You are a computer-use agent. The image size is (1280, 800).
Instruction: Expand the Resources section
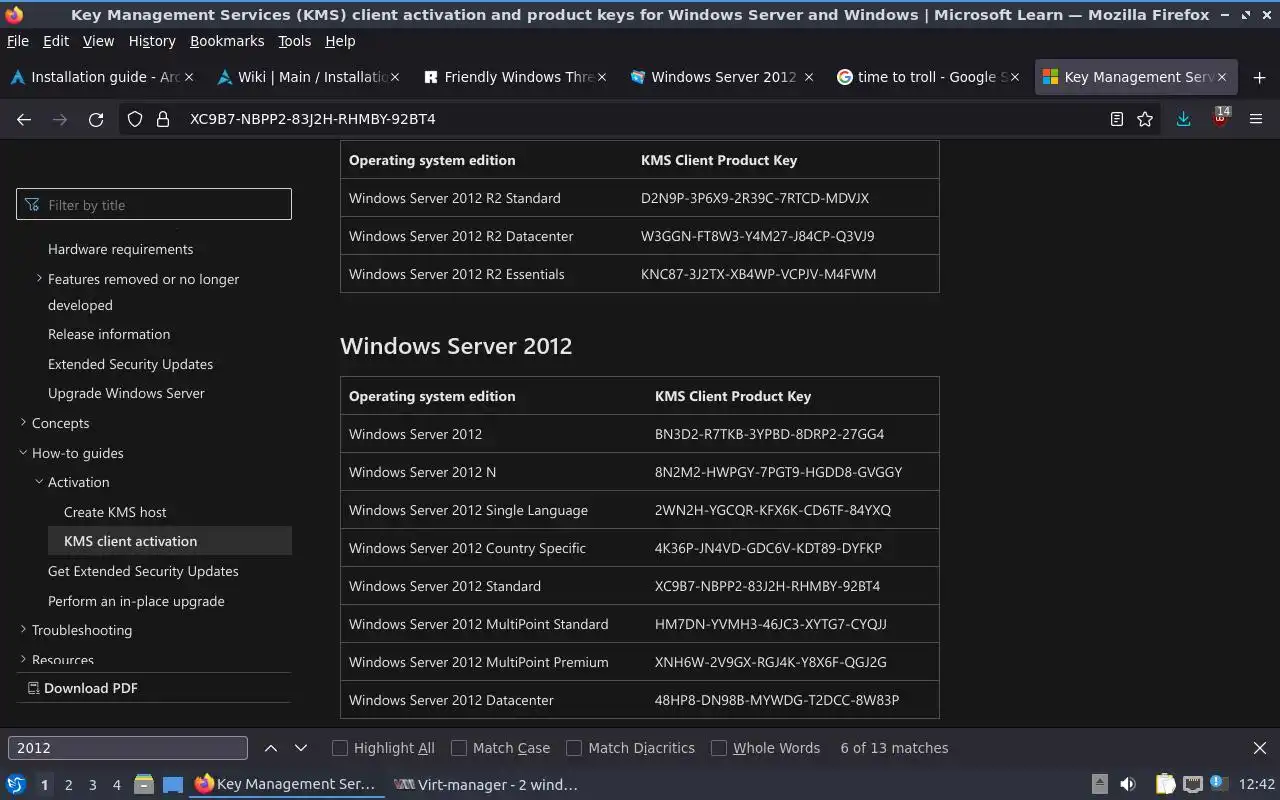(23, 660)
